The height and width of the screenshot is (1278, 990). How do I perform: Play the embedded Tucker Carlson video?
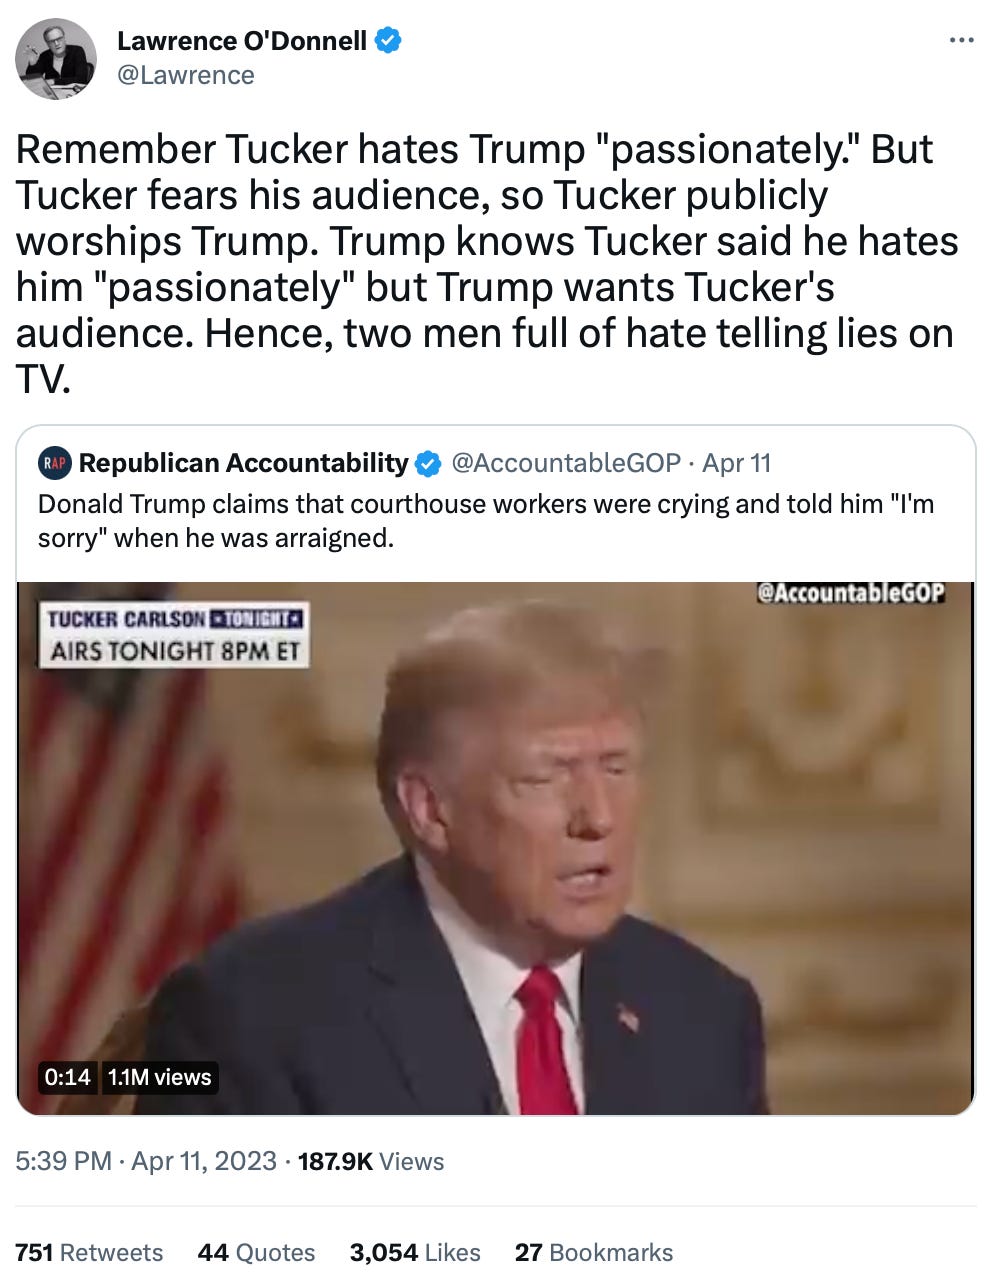point(496,848)
